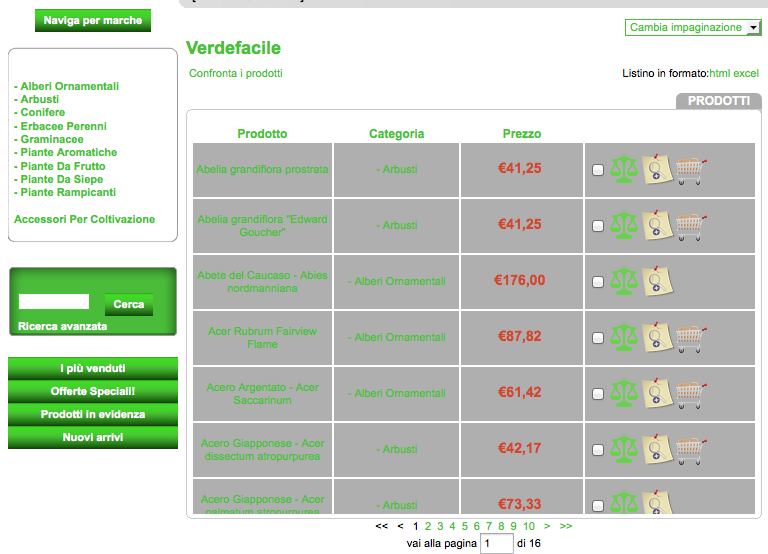Open details note icon for Acero Argentato
Viewport: 768px width, 554px height.
(x=657, y=393)
